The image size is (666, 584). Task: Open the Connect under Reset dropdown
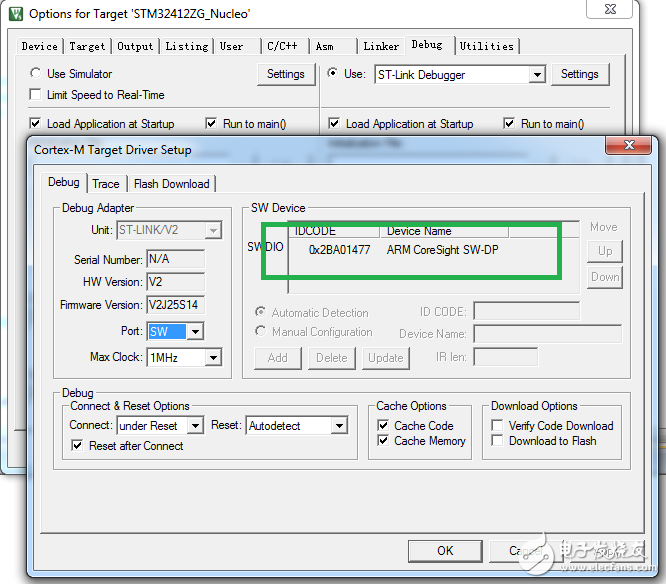click(x=195, y=425)
